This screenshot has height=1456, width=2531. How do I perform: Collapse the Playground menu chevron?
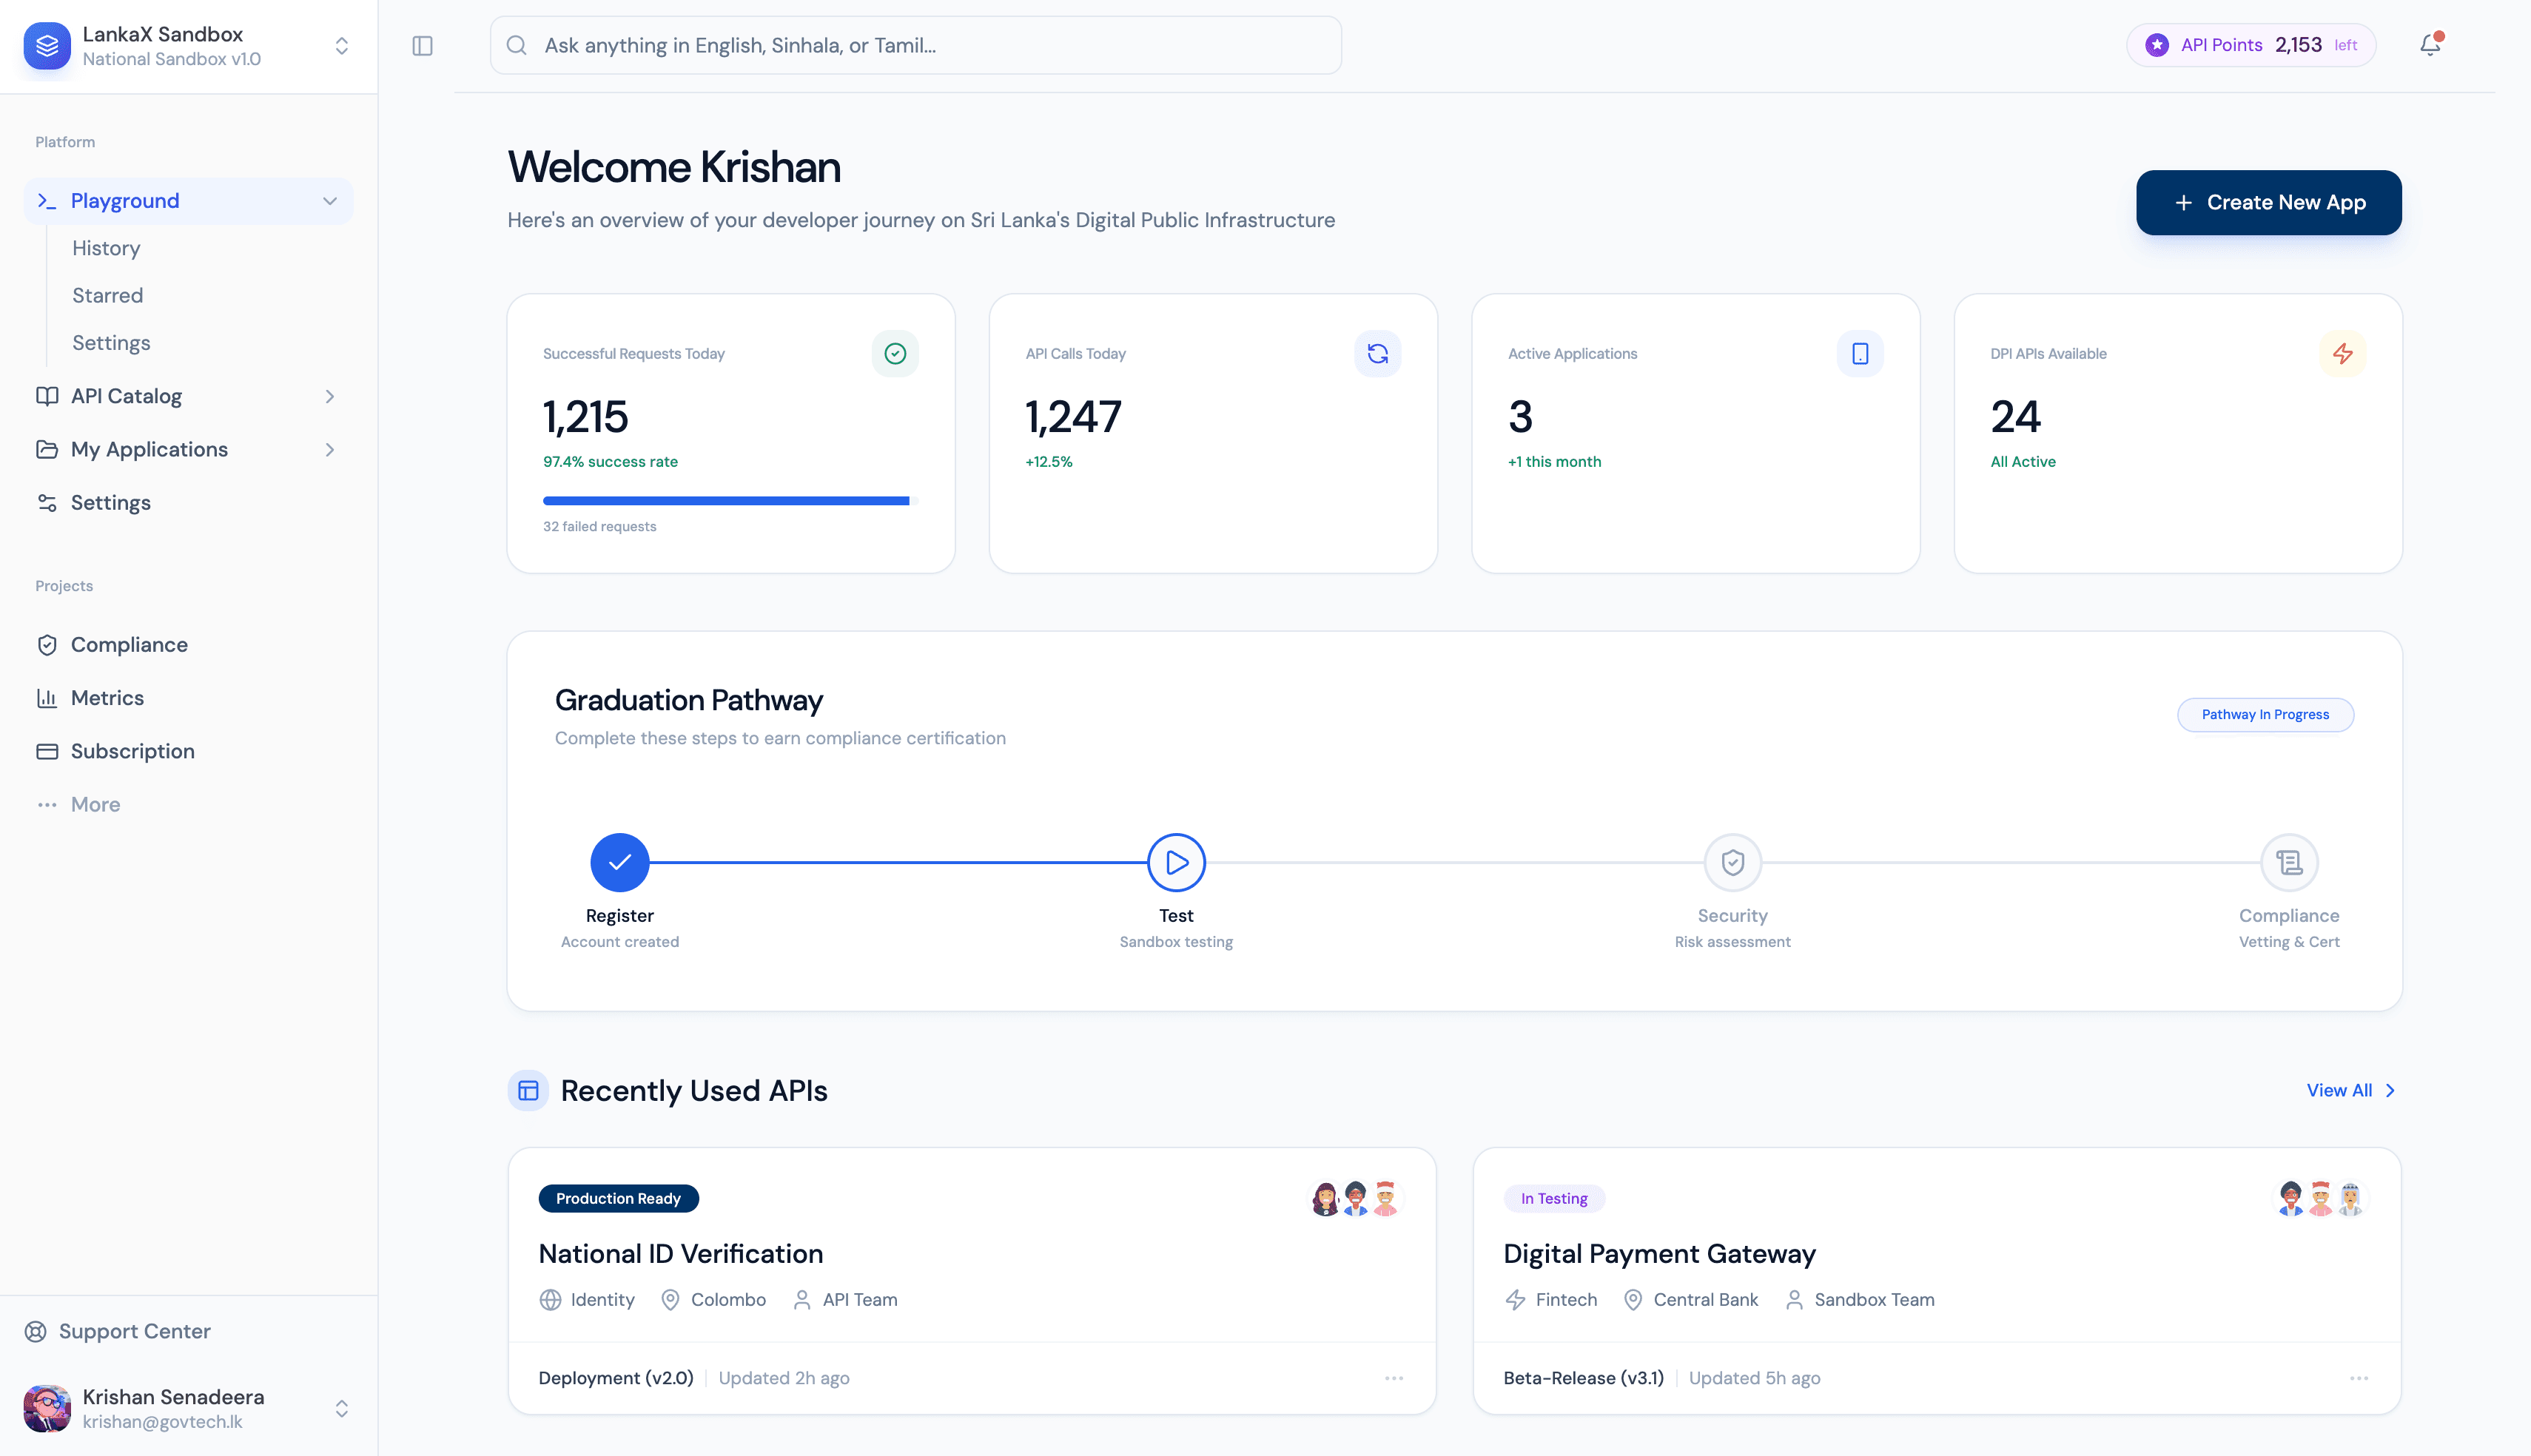point(330,201)
